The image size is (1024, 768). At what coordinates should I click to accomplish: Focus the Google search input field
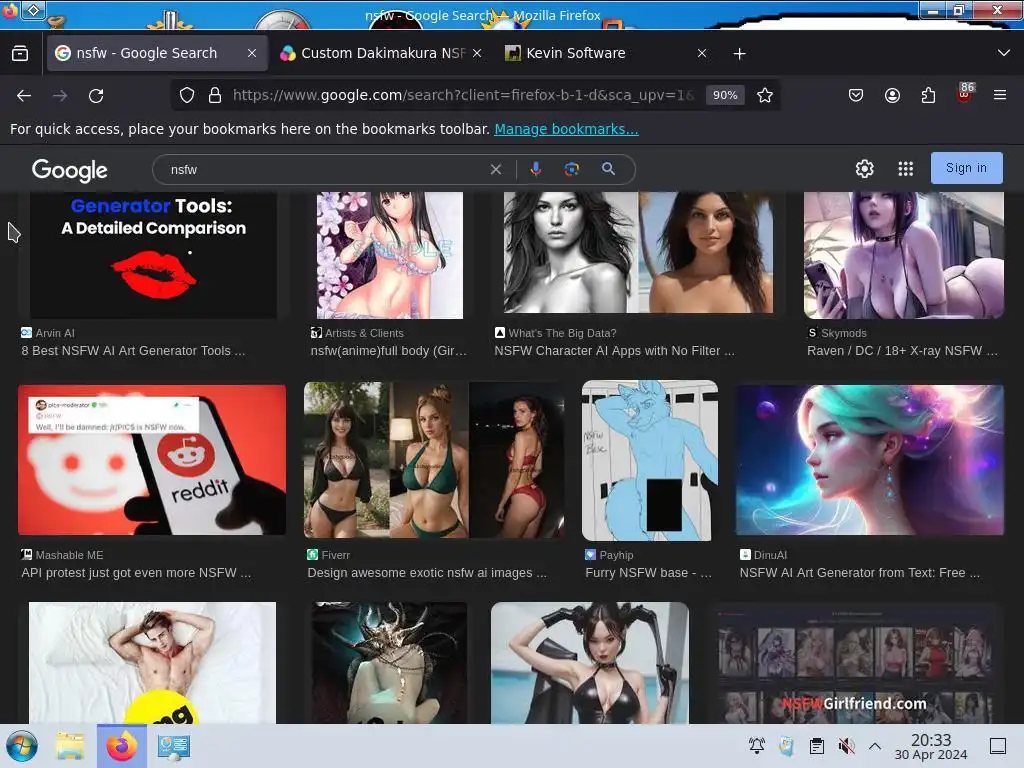tap(327, 170)
